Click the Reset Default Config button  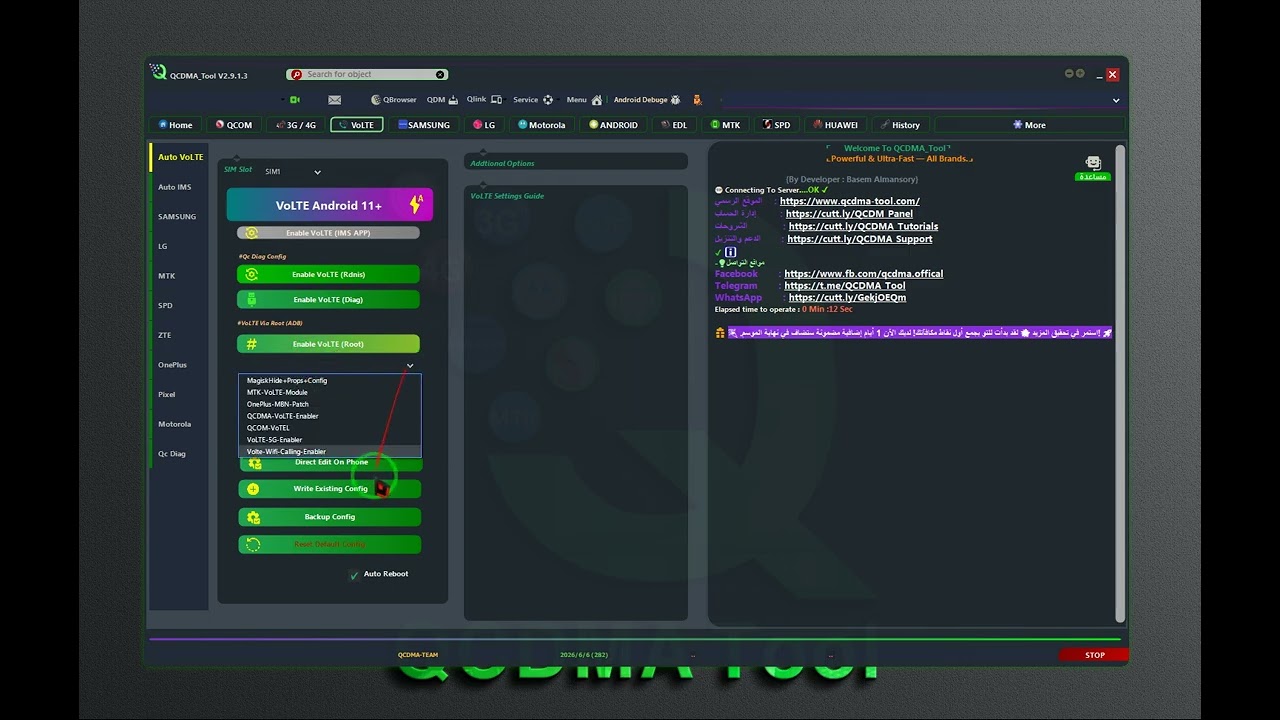tap(330, 545)
